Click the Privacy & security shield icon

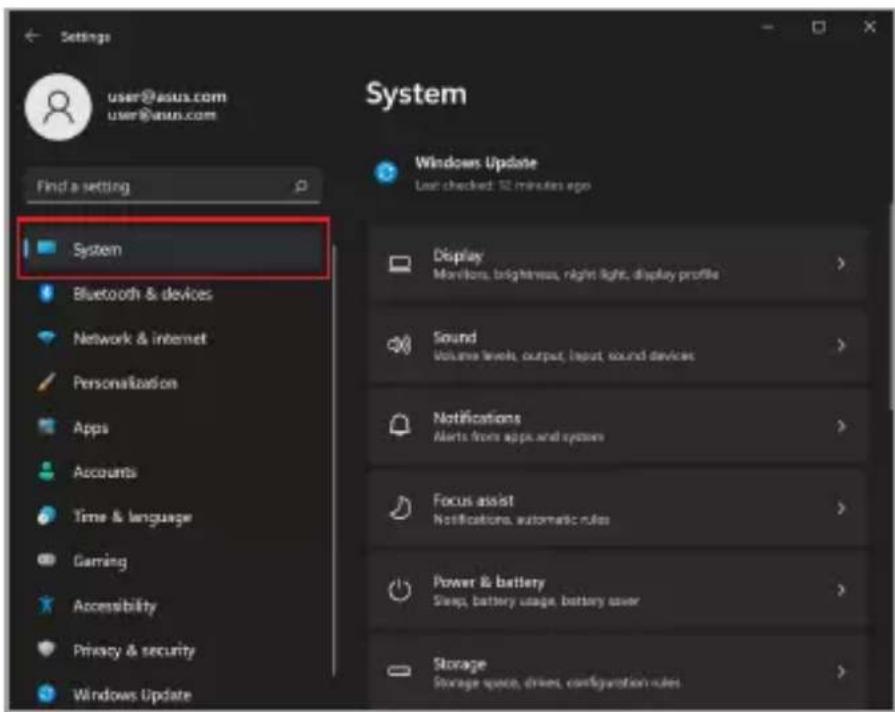pyautogui.click(x=46, y=649)
